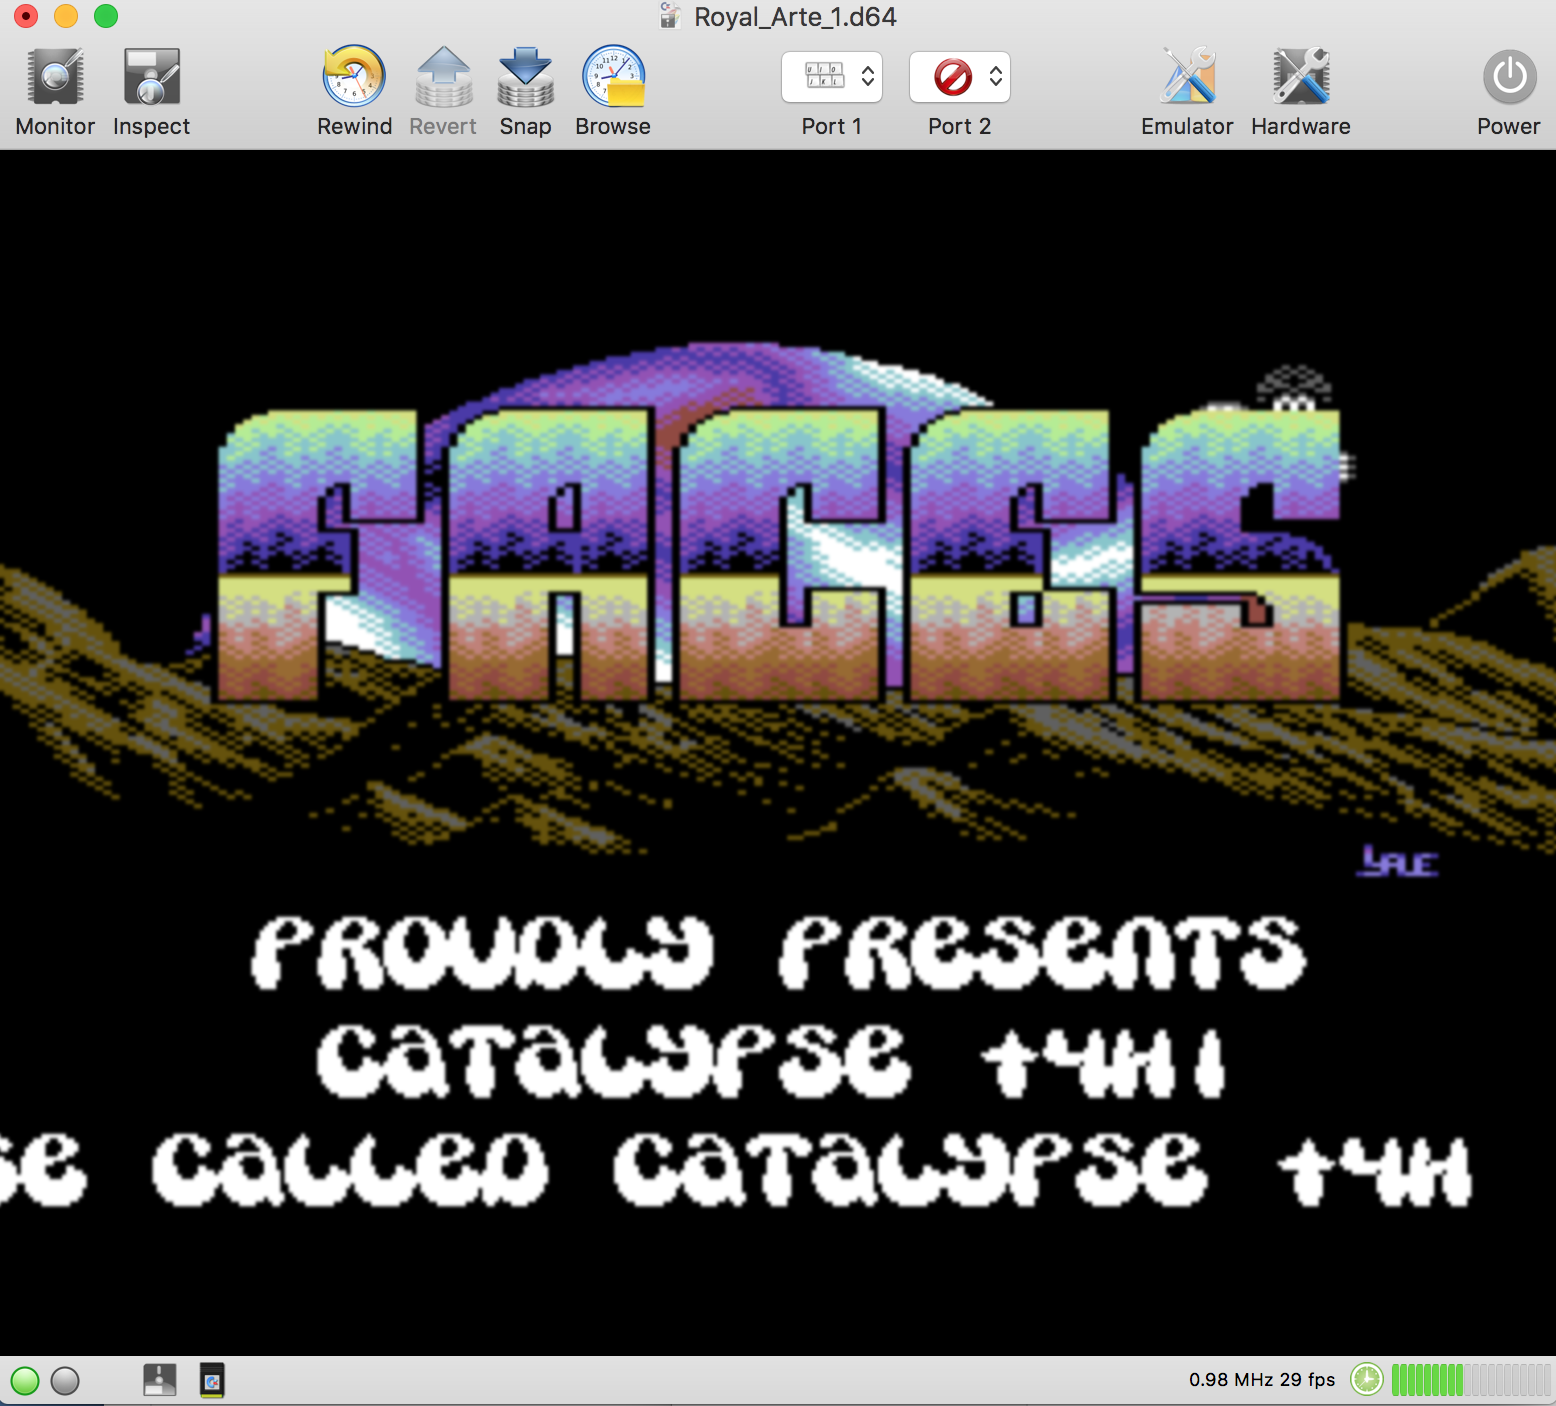Toggle the Power button
Viewport: 1556px width, 1406px height.
pos(1509,77)
